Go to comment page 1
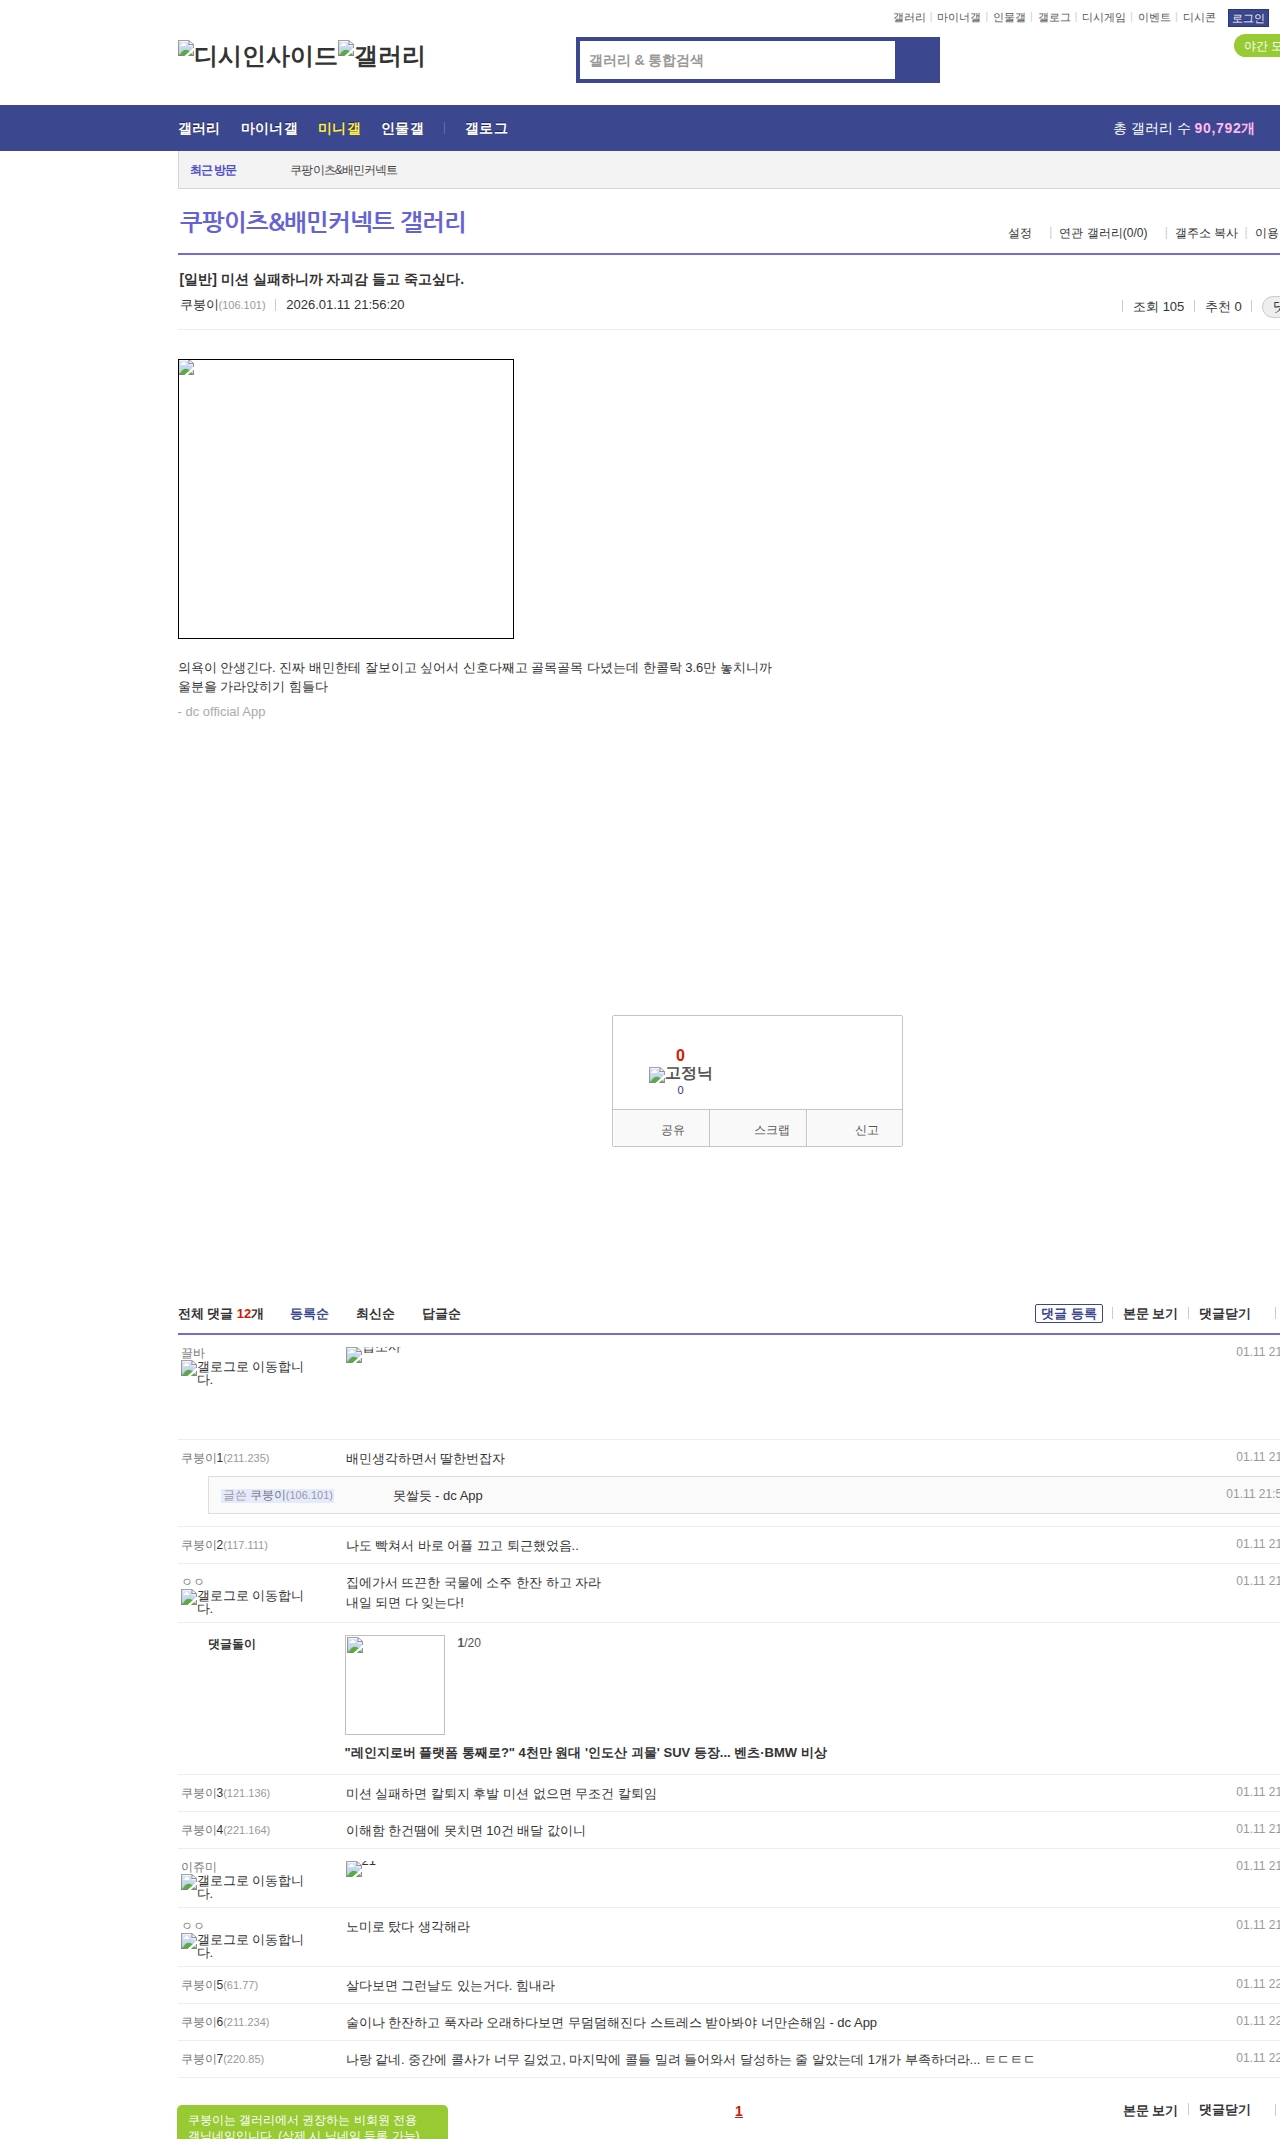 click(x=739, y=2111)
